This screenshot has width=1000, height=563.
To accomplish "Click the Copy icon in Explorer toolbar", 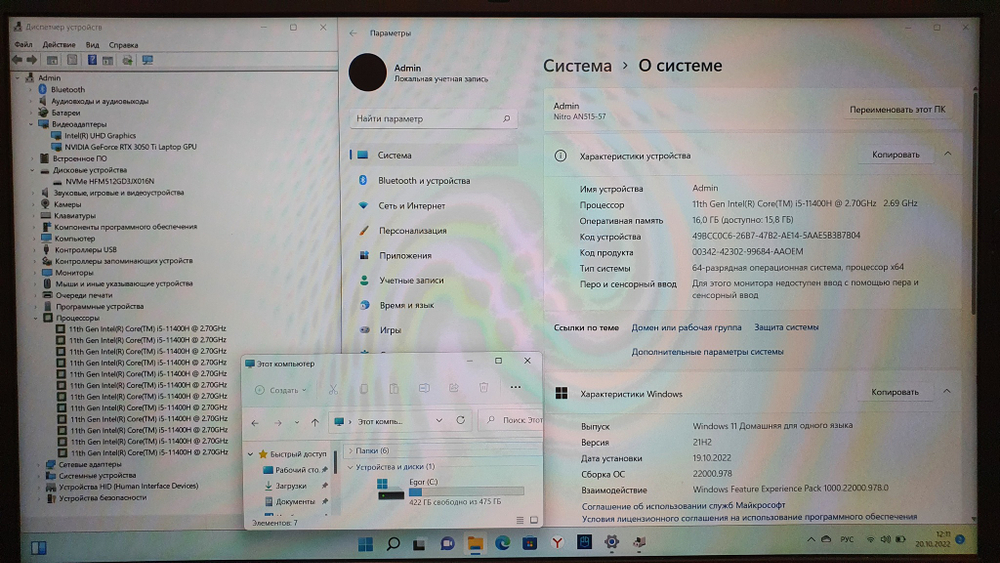I will pyautogui.click(x=364, y=389).
